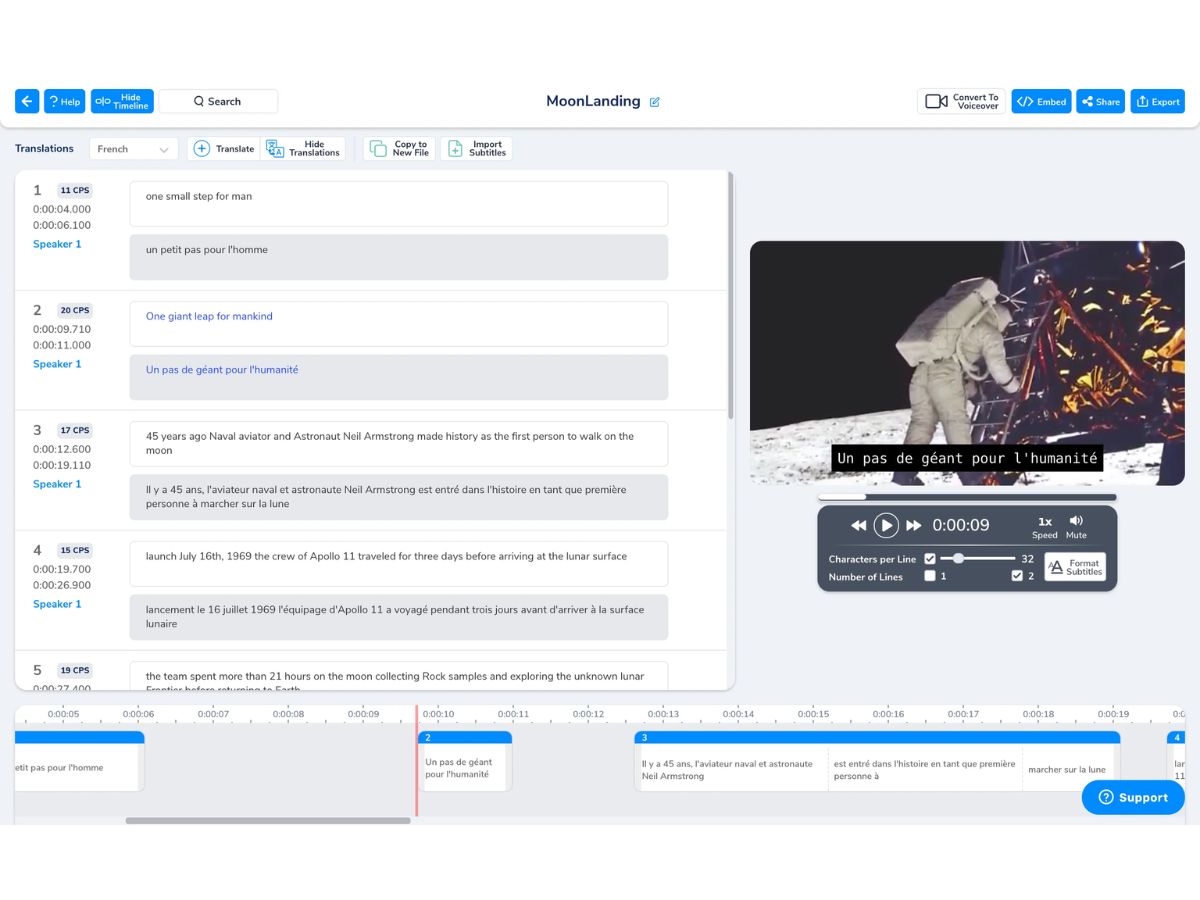Click the rewind playback icon
This screenshot has height=900, width=1200.
[859, 525]
